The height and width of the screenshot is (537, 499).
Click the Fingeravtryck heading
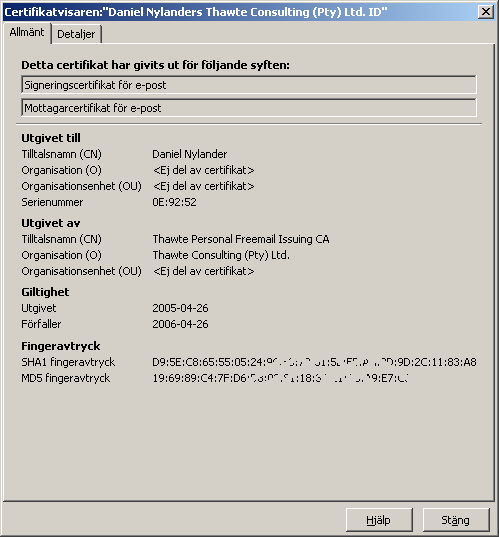coord(61,346)
